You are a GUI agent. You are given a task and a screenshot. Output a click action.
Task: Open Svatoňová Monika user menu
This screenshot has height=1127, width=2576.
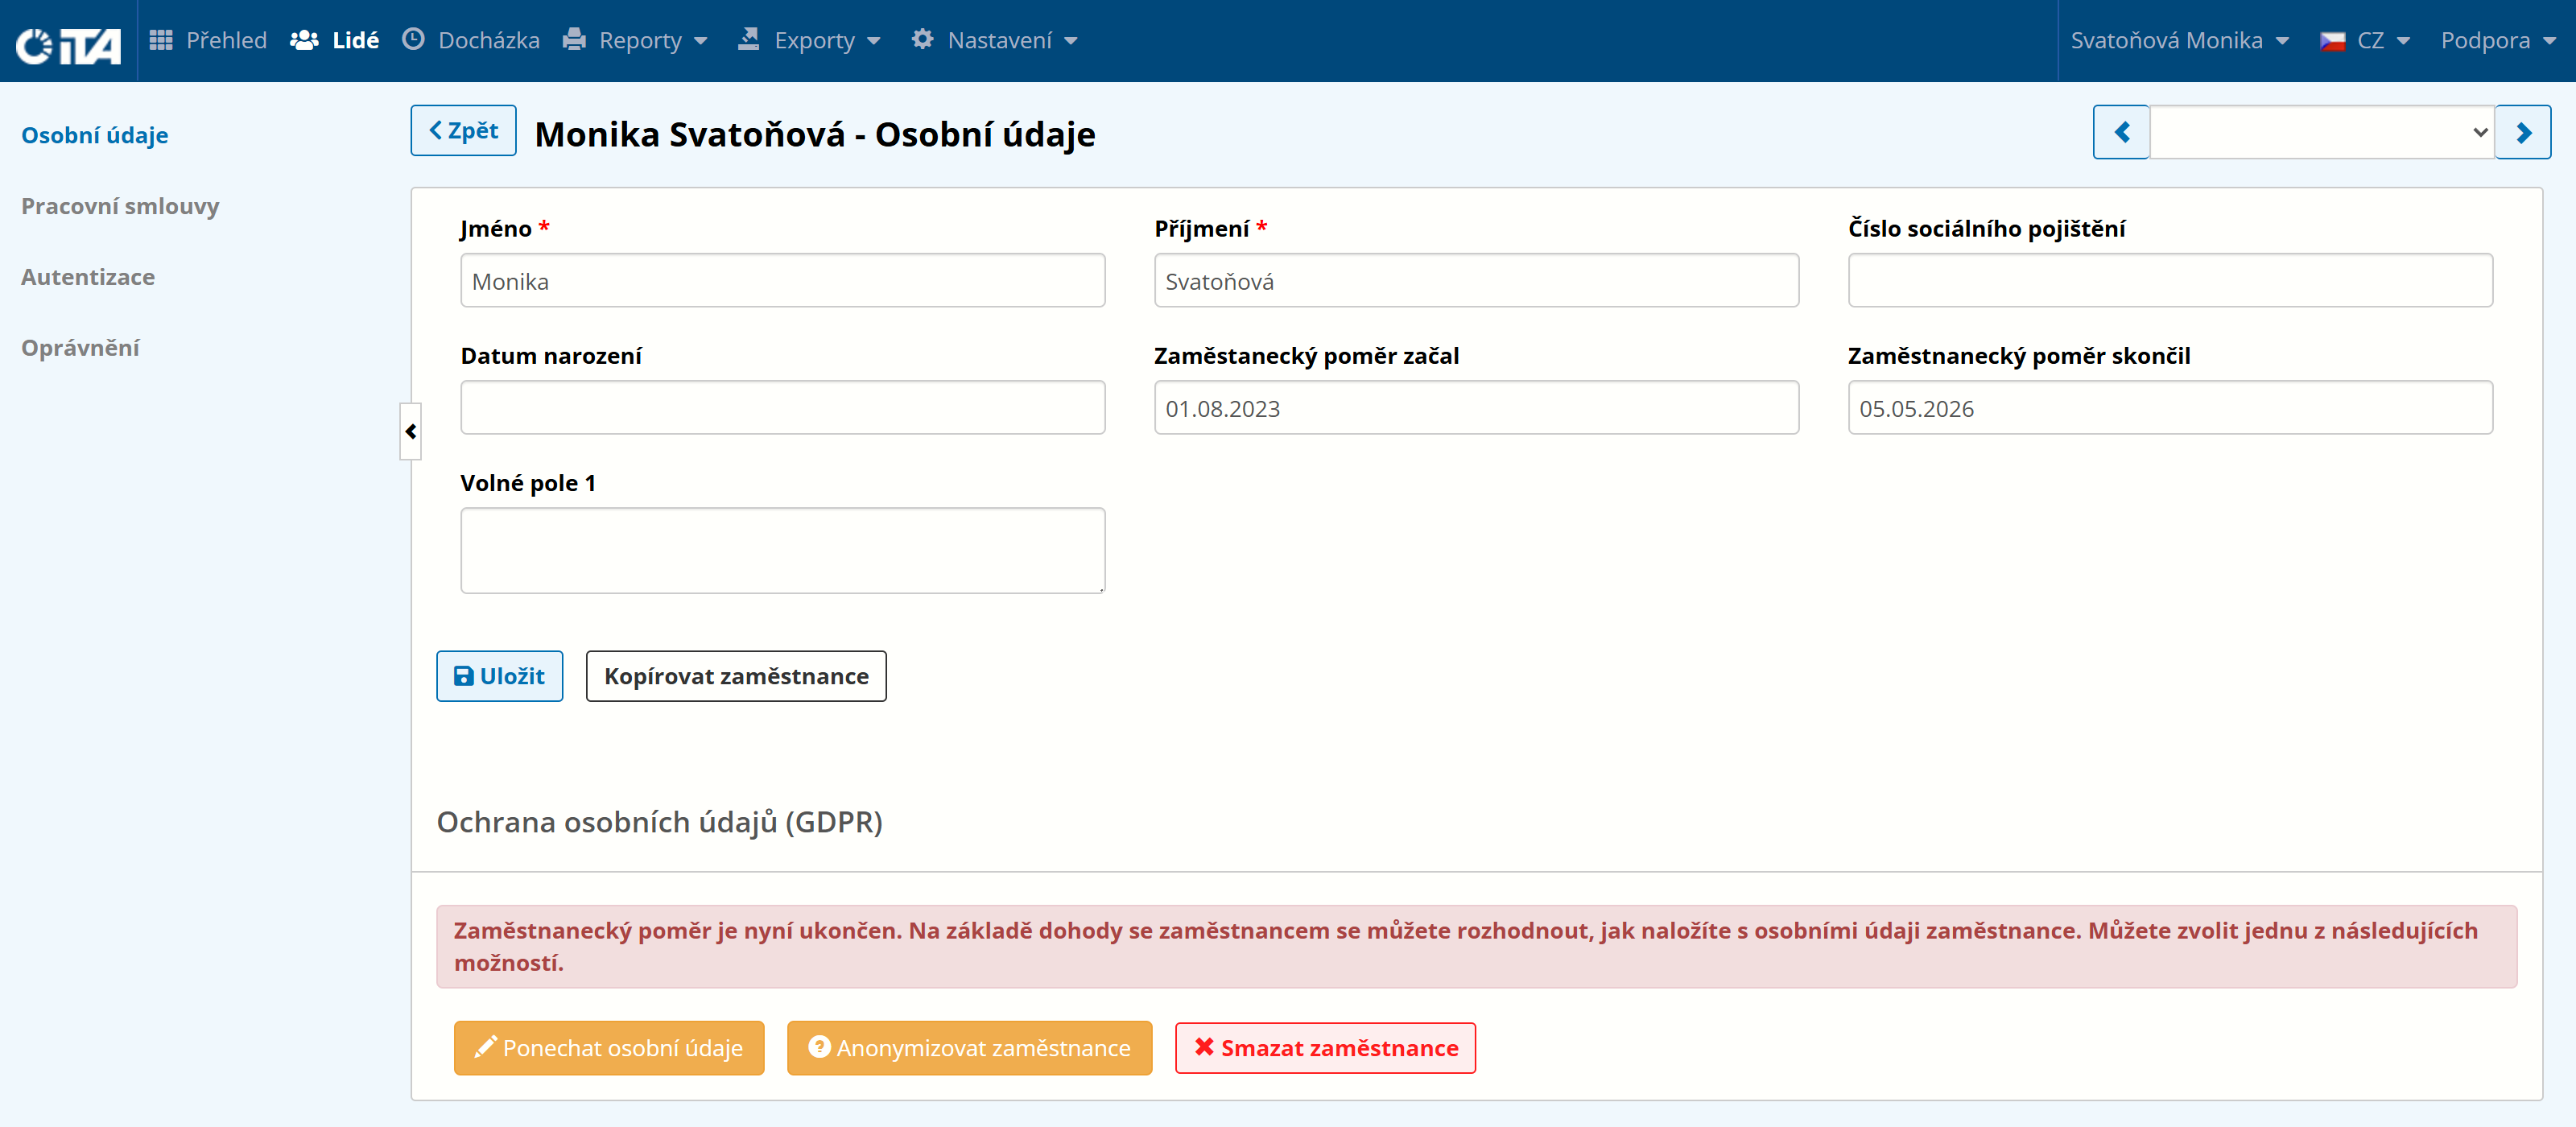click(2179, 40)
